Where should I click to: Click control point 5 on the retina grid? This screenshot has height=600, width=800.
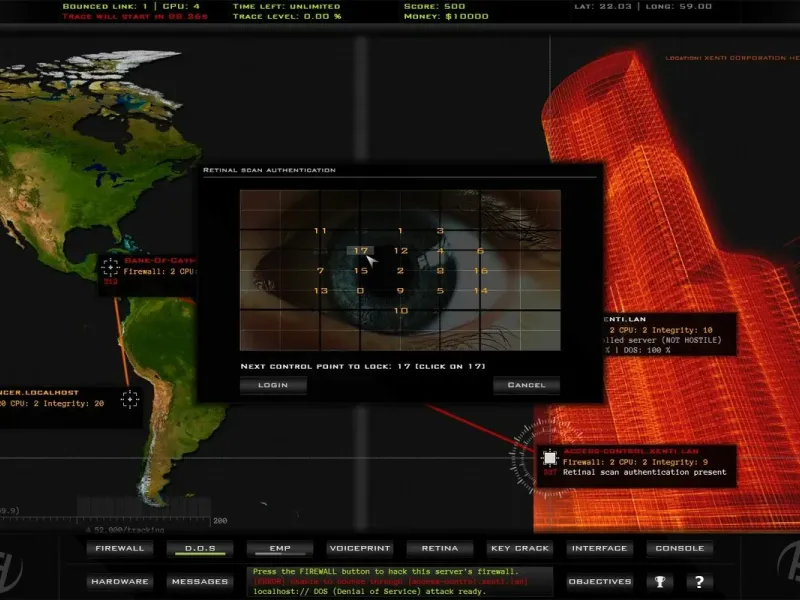point(440,290)
